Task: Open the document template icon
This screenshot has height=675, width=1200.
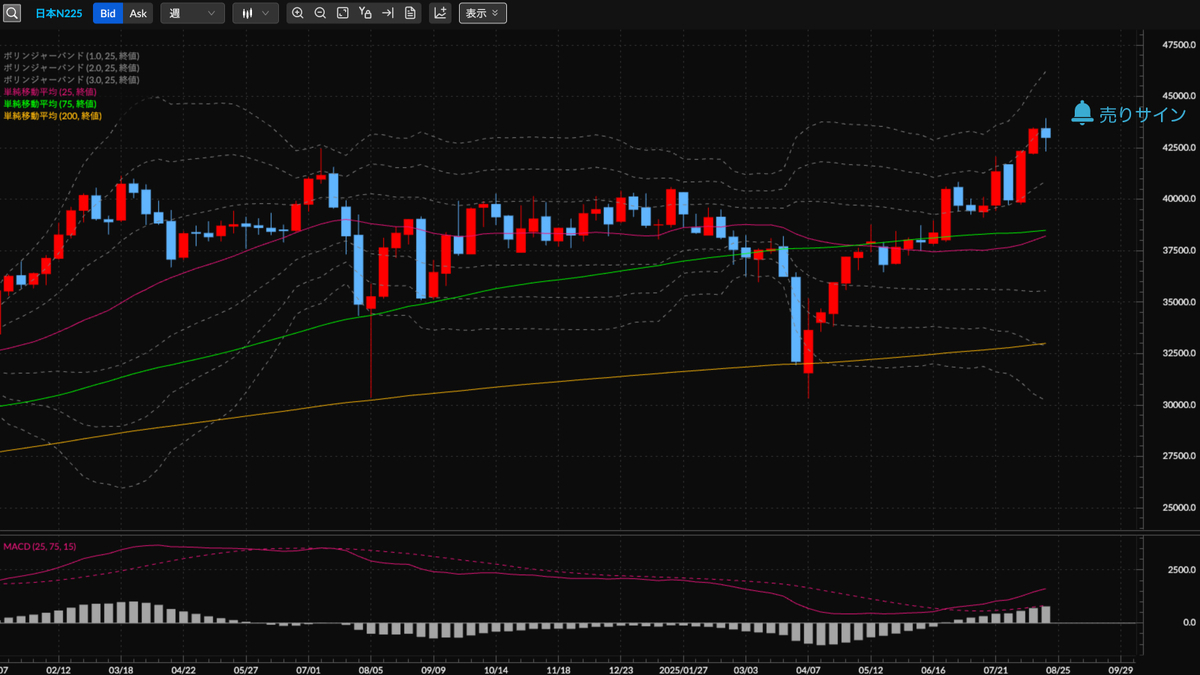Action: click(410, 13)
